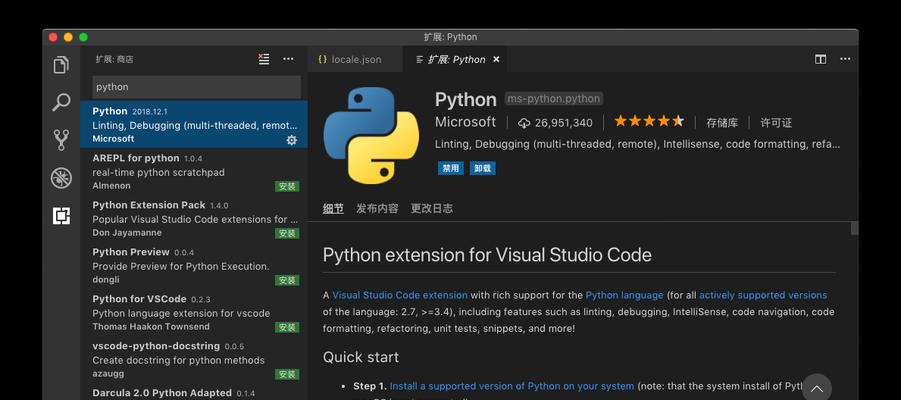Select Python for VSCode list entry
The height and width of the screenshot is (400, 901).
(x=194, y=313)
